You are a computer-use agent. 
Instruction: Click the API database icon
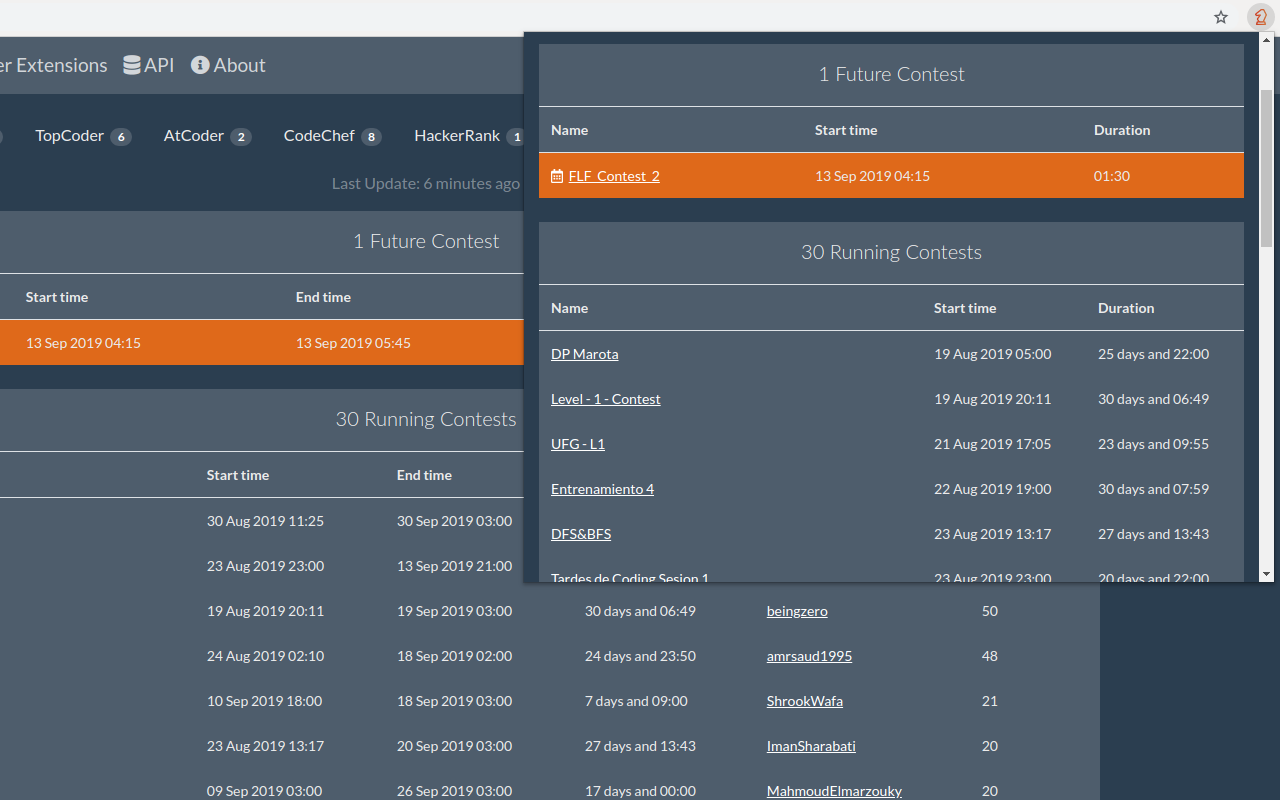click(132, 65)
